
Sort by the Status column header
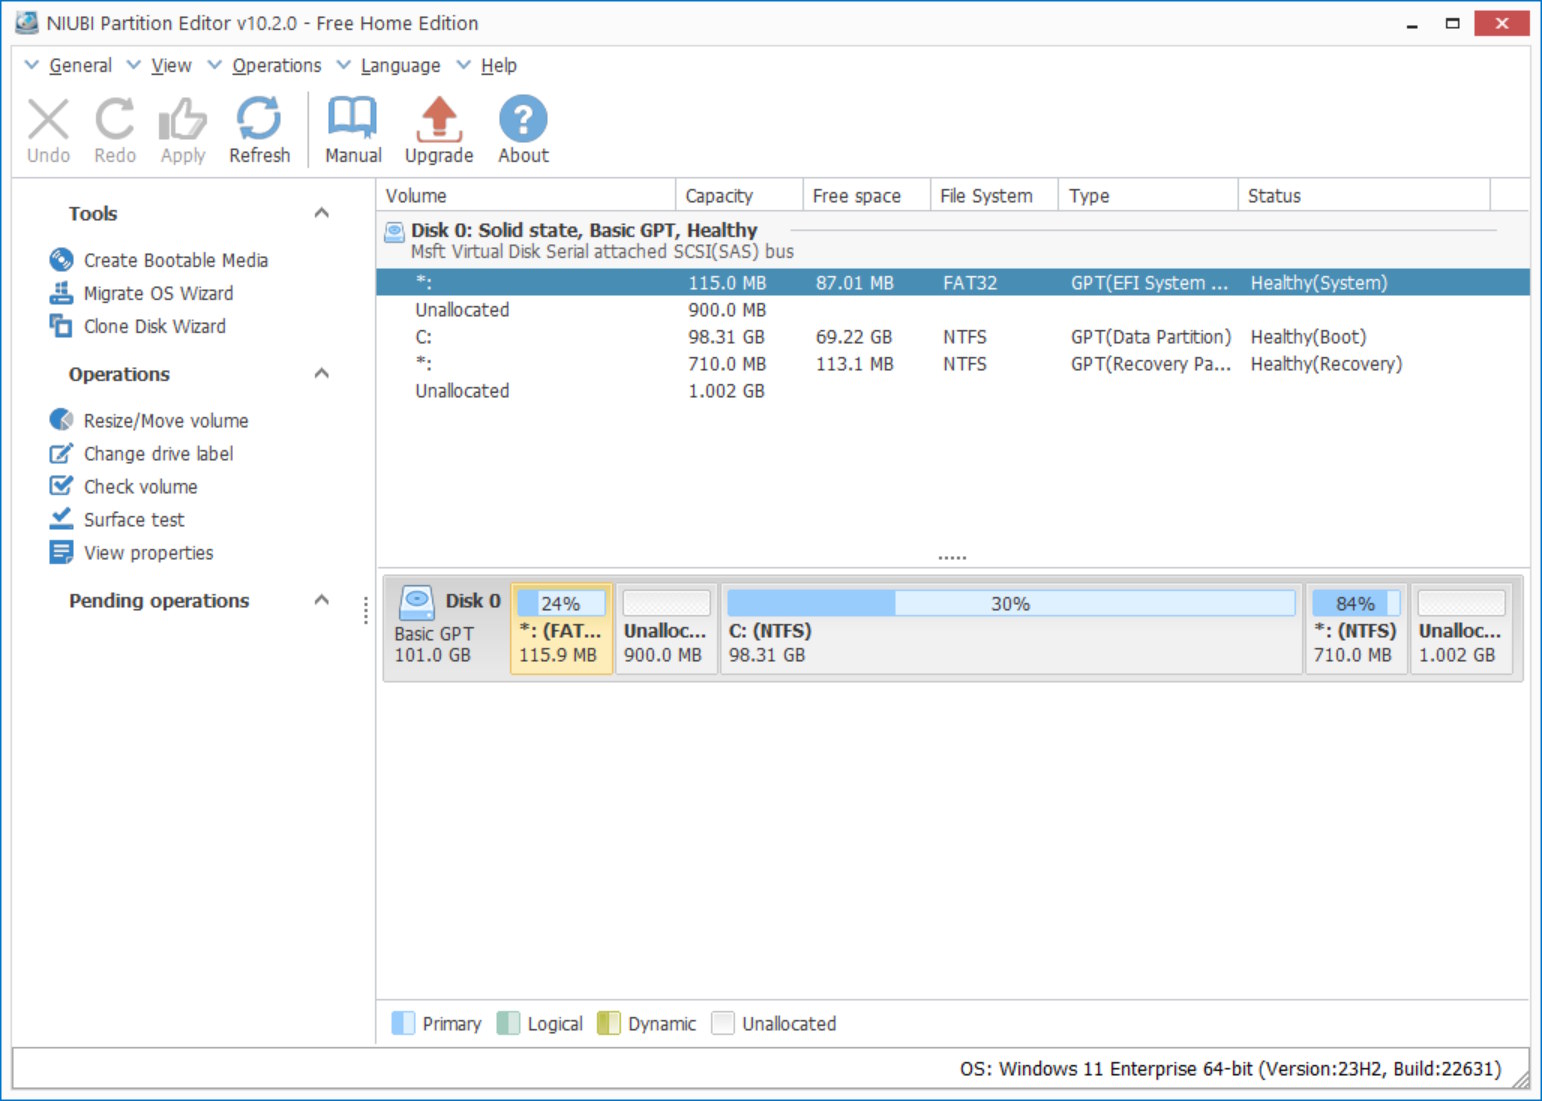click(x=1364, y=196)
